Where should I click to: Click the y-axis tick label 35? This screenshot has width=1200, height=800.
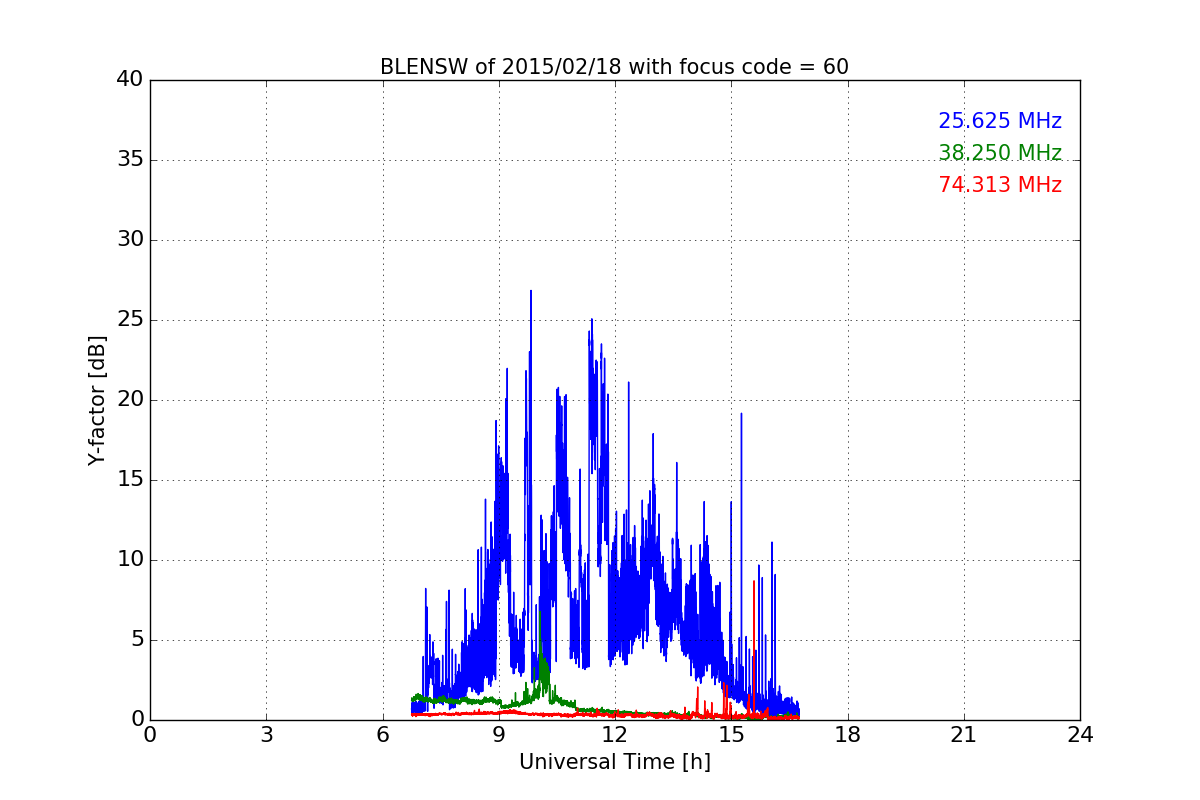click(x=130, y=160)
